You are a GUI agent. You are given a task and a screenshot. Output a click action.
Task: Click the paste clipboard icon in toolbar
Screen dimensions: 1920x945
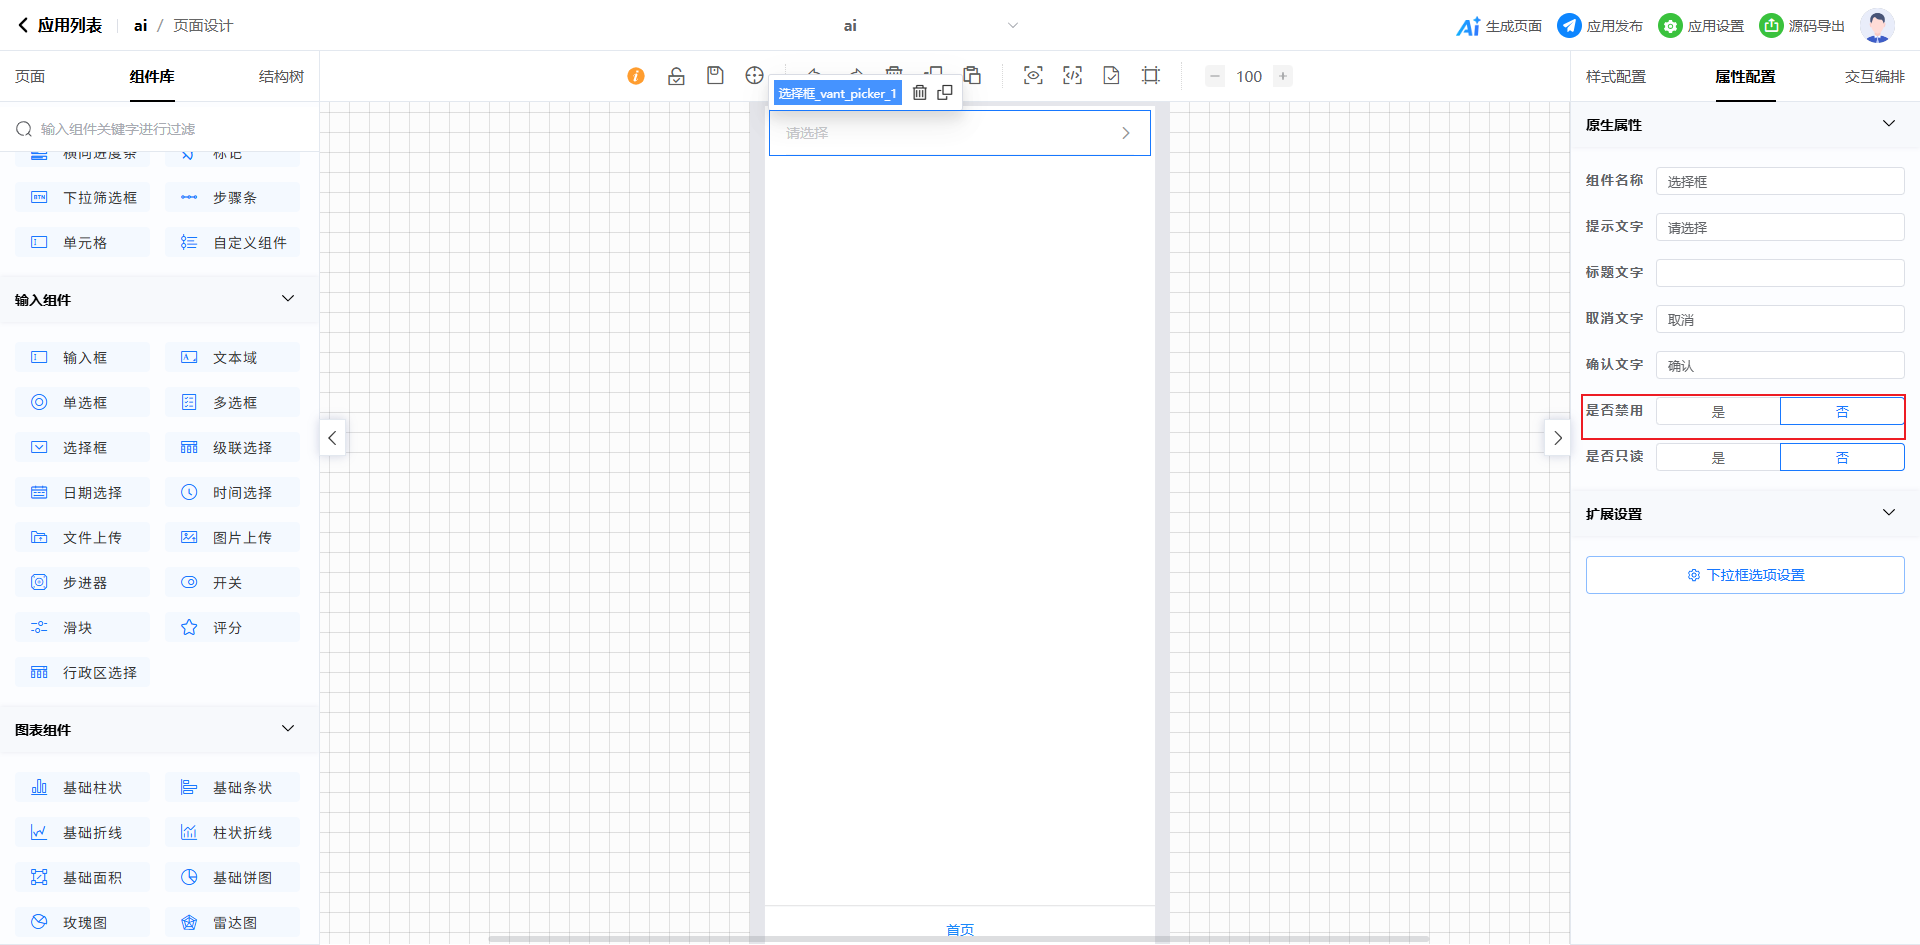pos(972,76)
